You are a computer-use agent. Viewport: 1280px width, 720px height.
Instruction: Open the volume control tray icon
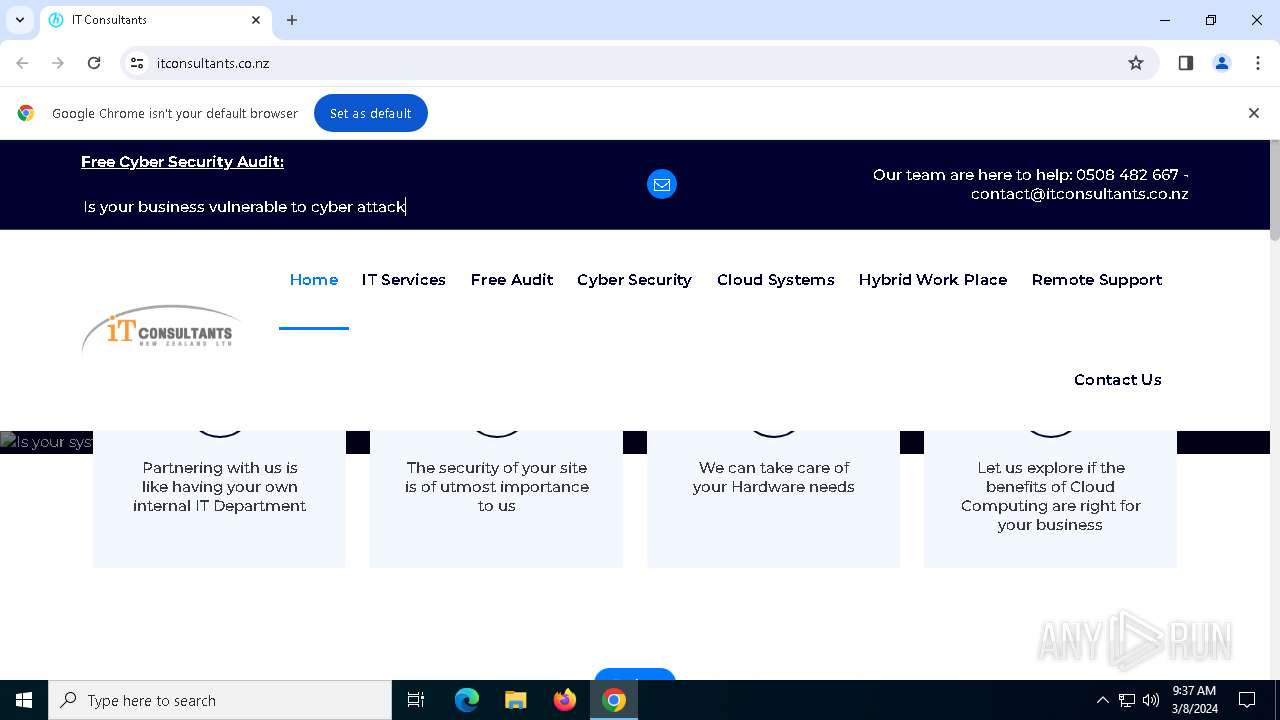pyautogui.click(x=1151, y=700)
